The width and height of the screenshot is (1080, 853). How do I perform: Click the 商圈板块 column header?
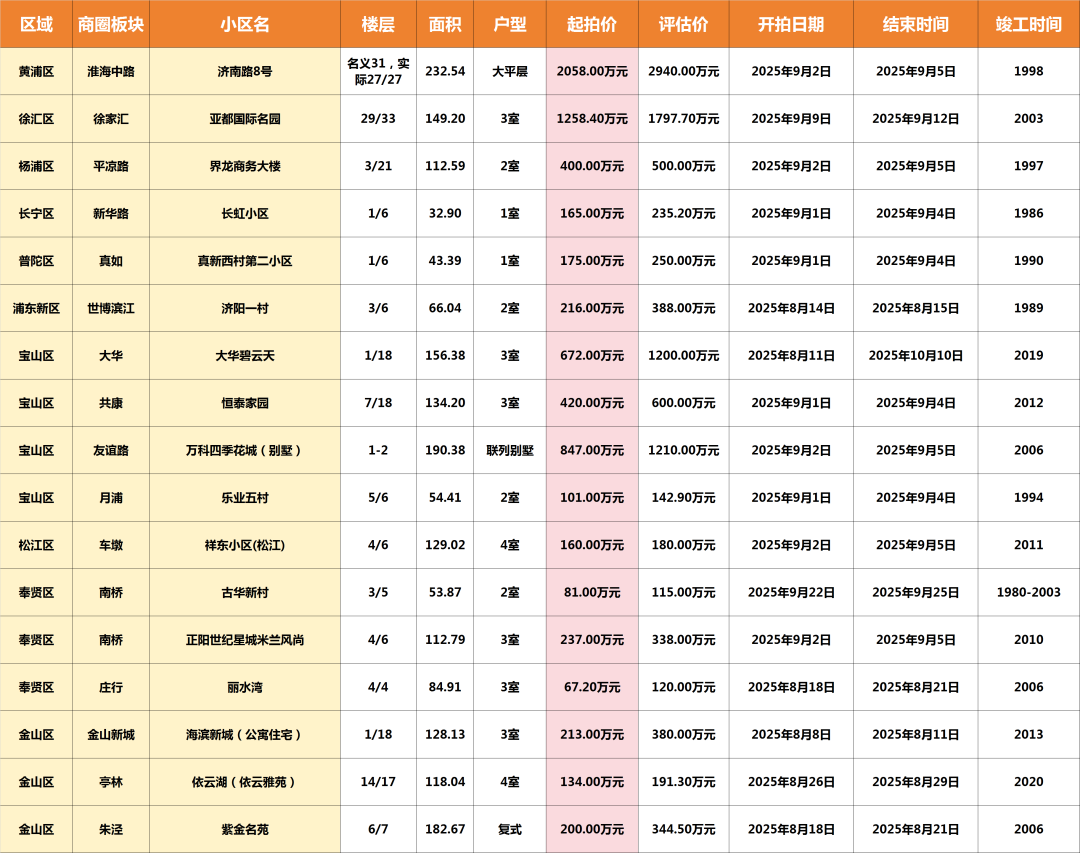coord(111,24)
